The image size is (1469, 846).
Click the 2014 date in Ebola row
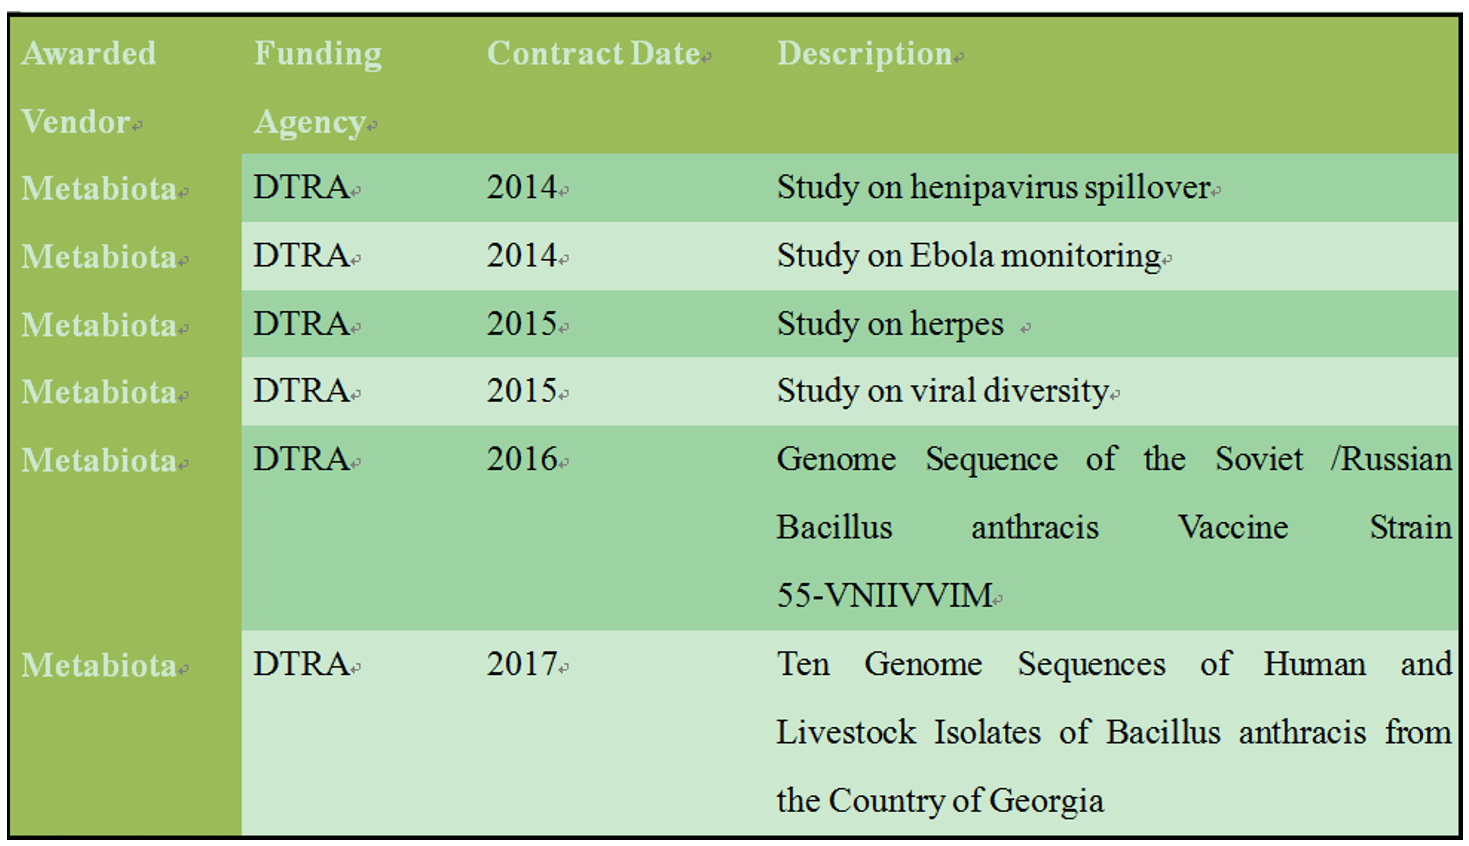pyautogui.click(x=522, y=256)
